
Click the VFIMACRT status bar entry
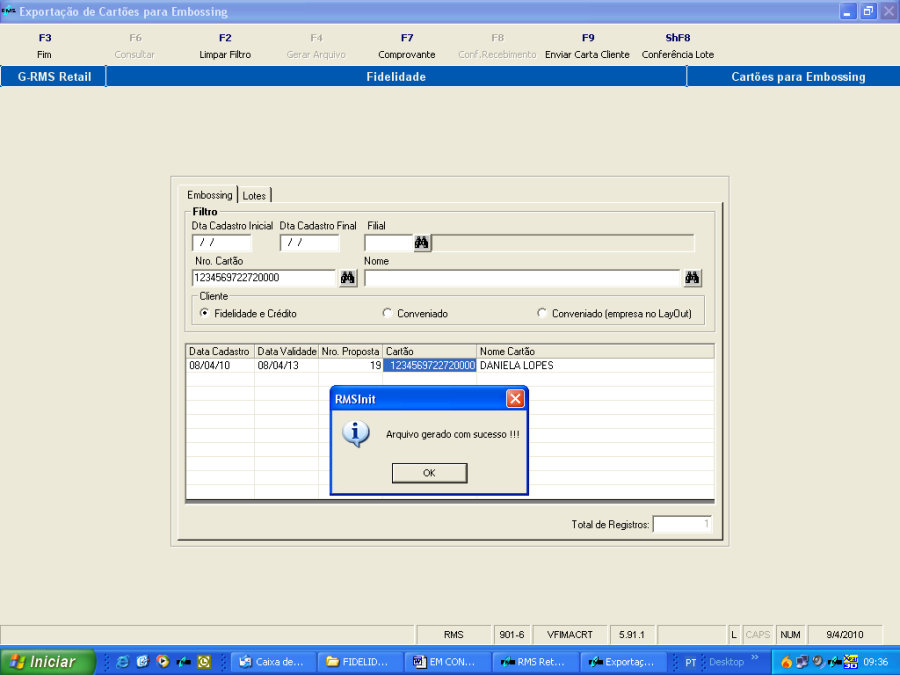coord(570,635)
